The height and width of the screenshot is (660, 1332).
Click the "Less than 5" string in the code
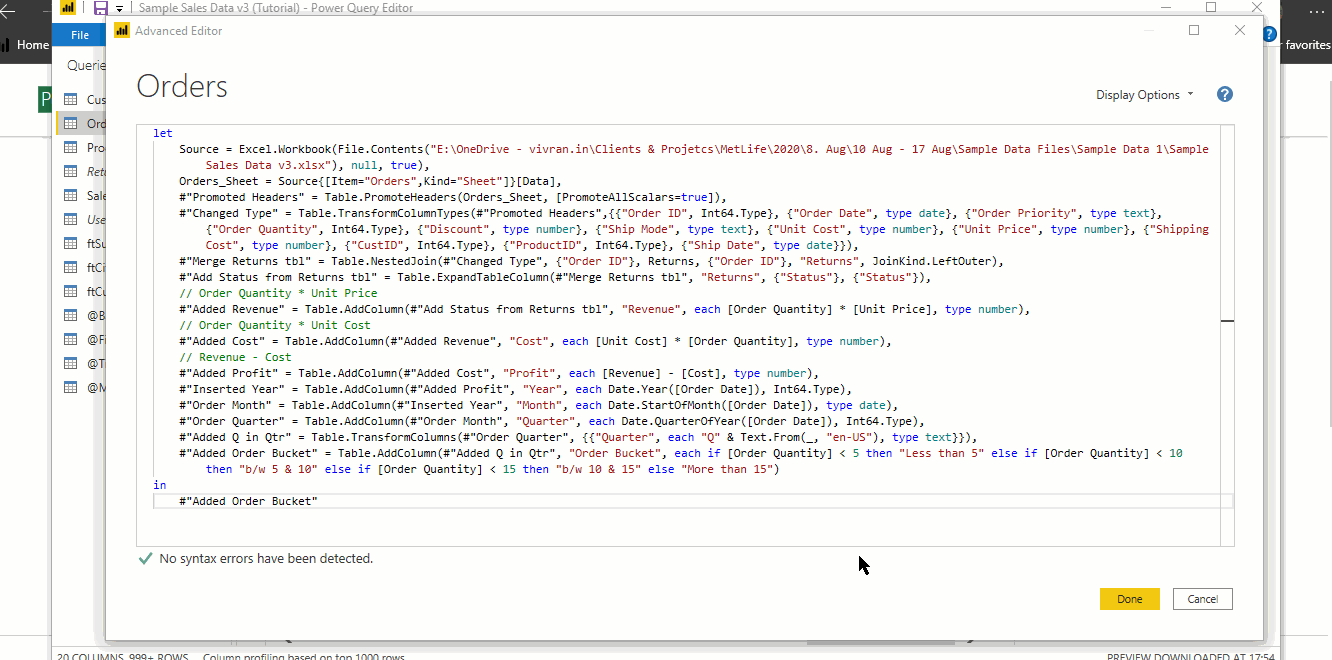point(940,453)
